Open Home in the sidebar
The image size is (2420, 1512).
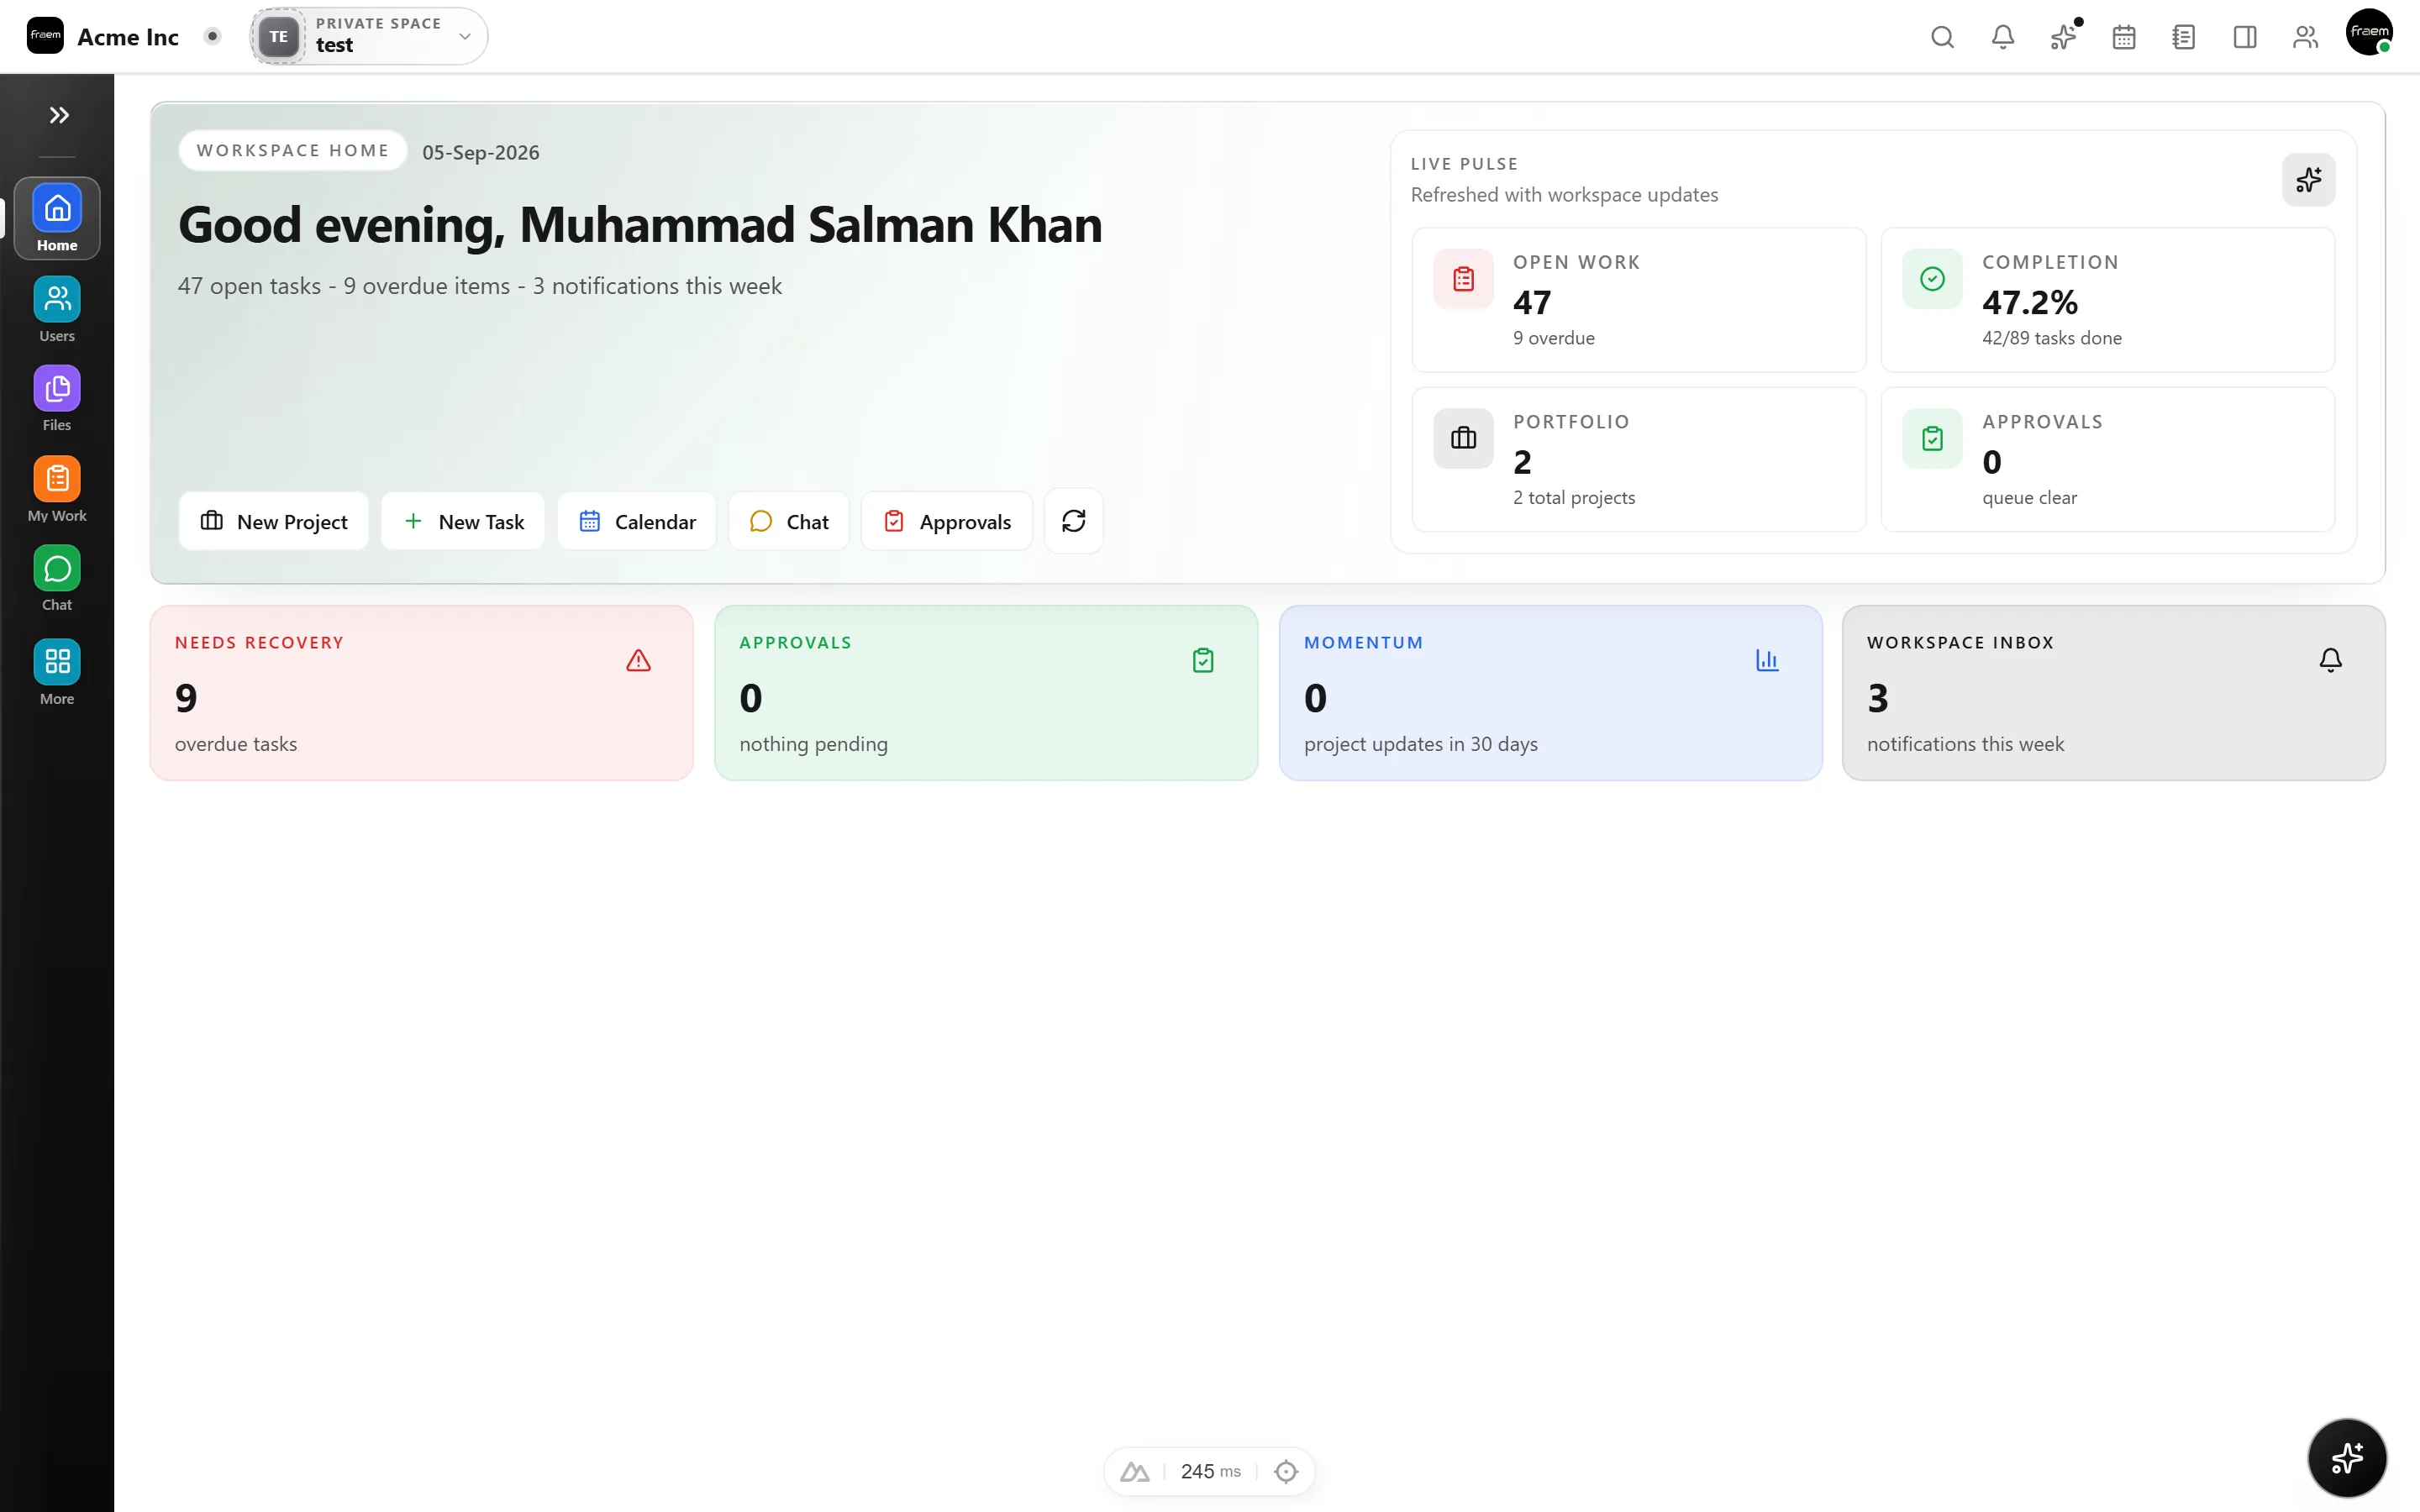57,219
